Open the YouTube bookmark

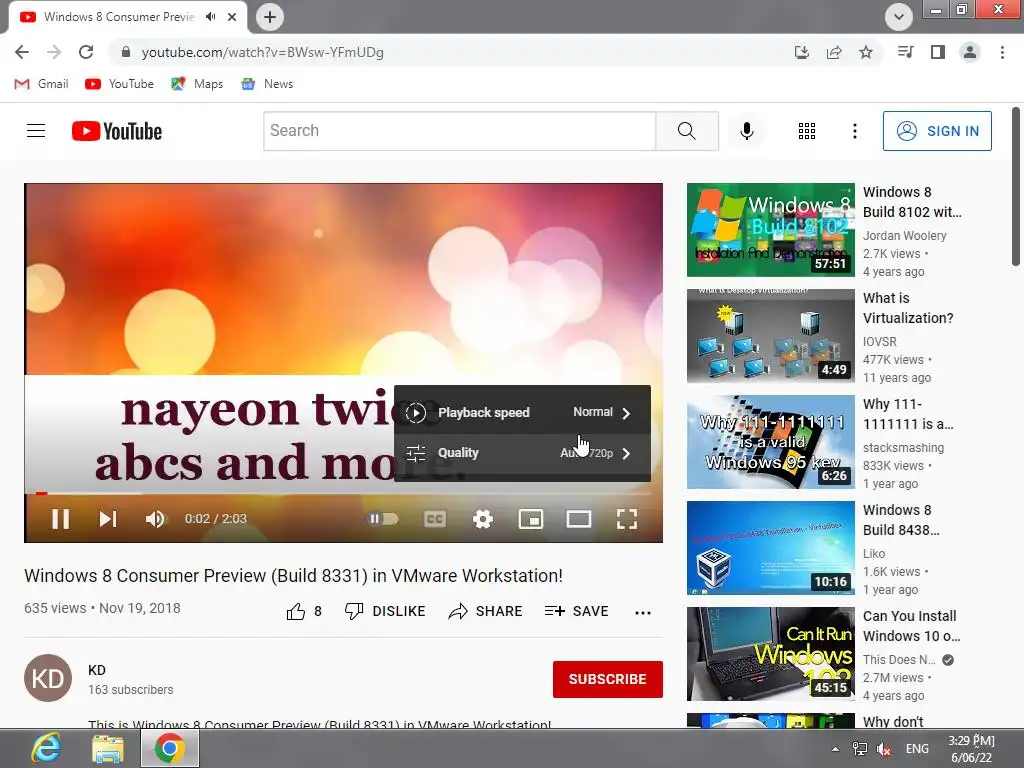tap(120, 84)
